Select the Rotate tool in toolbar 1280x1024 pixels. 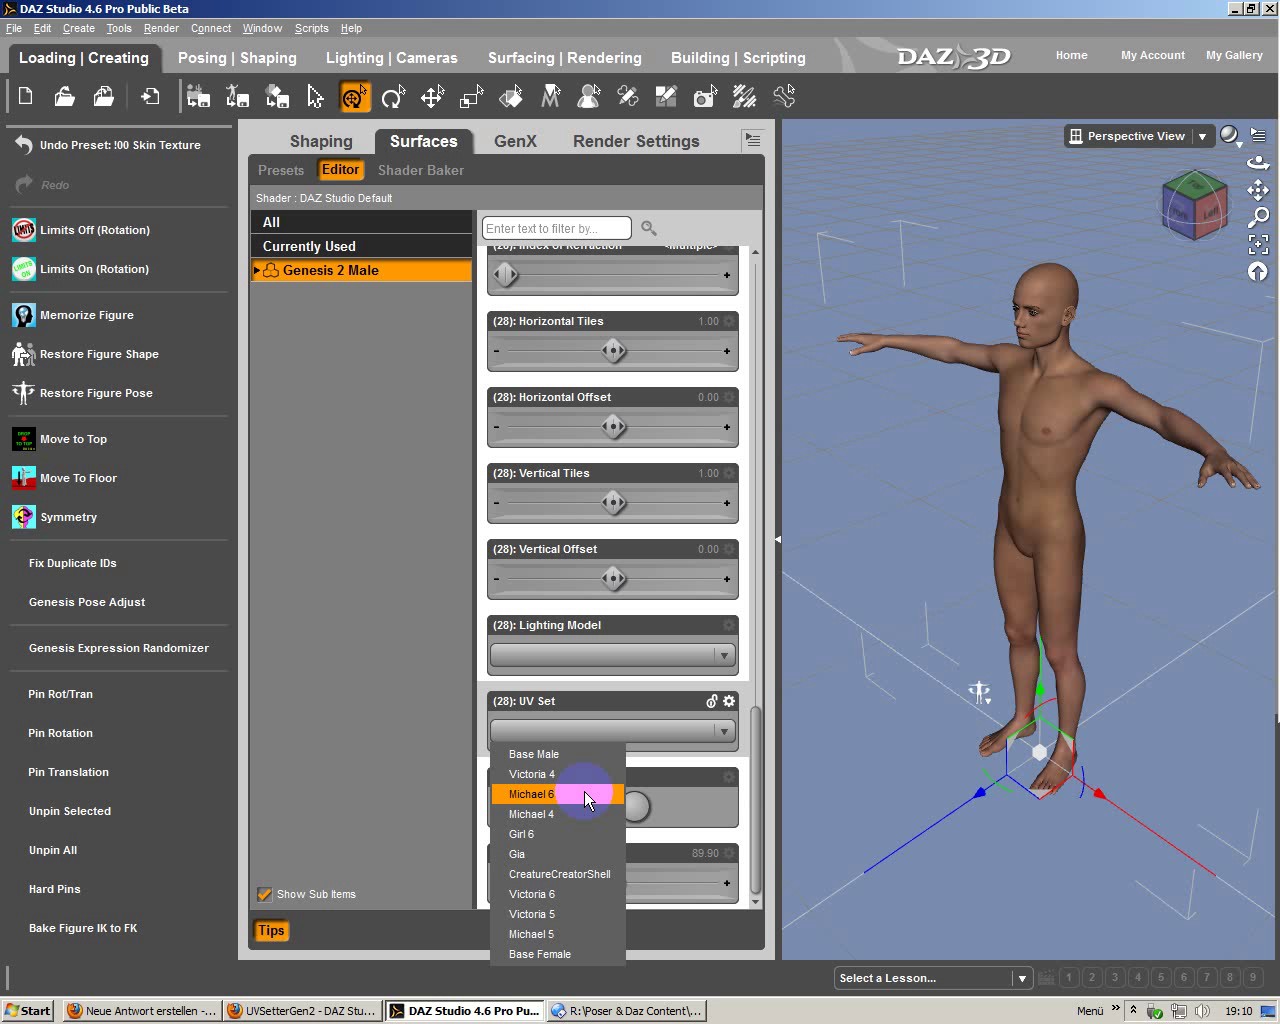pyautogui.click(x=393, y=97)
